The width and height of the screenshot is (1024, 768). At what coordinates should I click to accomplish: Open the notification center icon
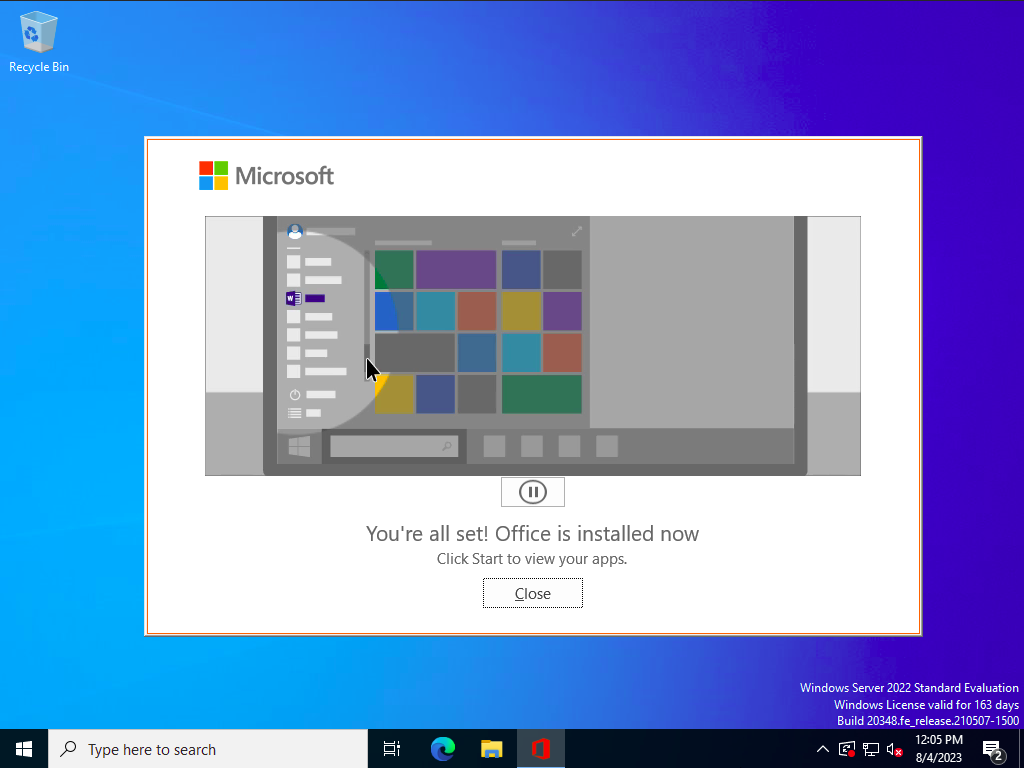993,750
